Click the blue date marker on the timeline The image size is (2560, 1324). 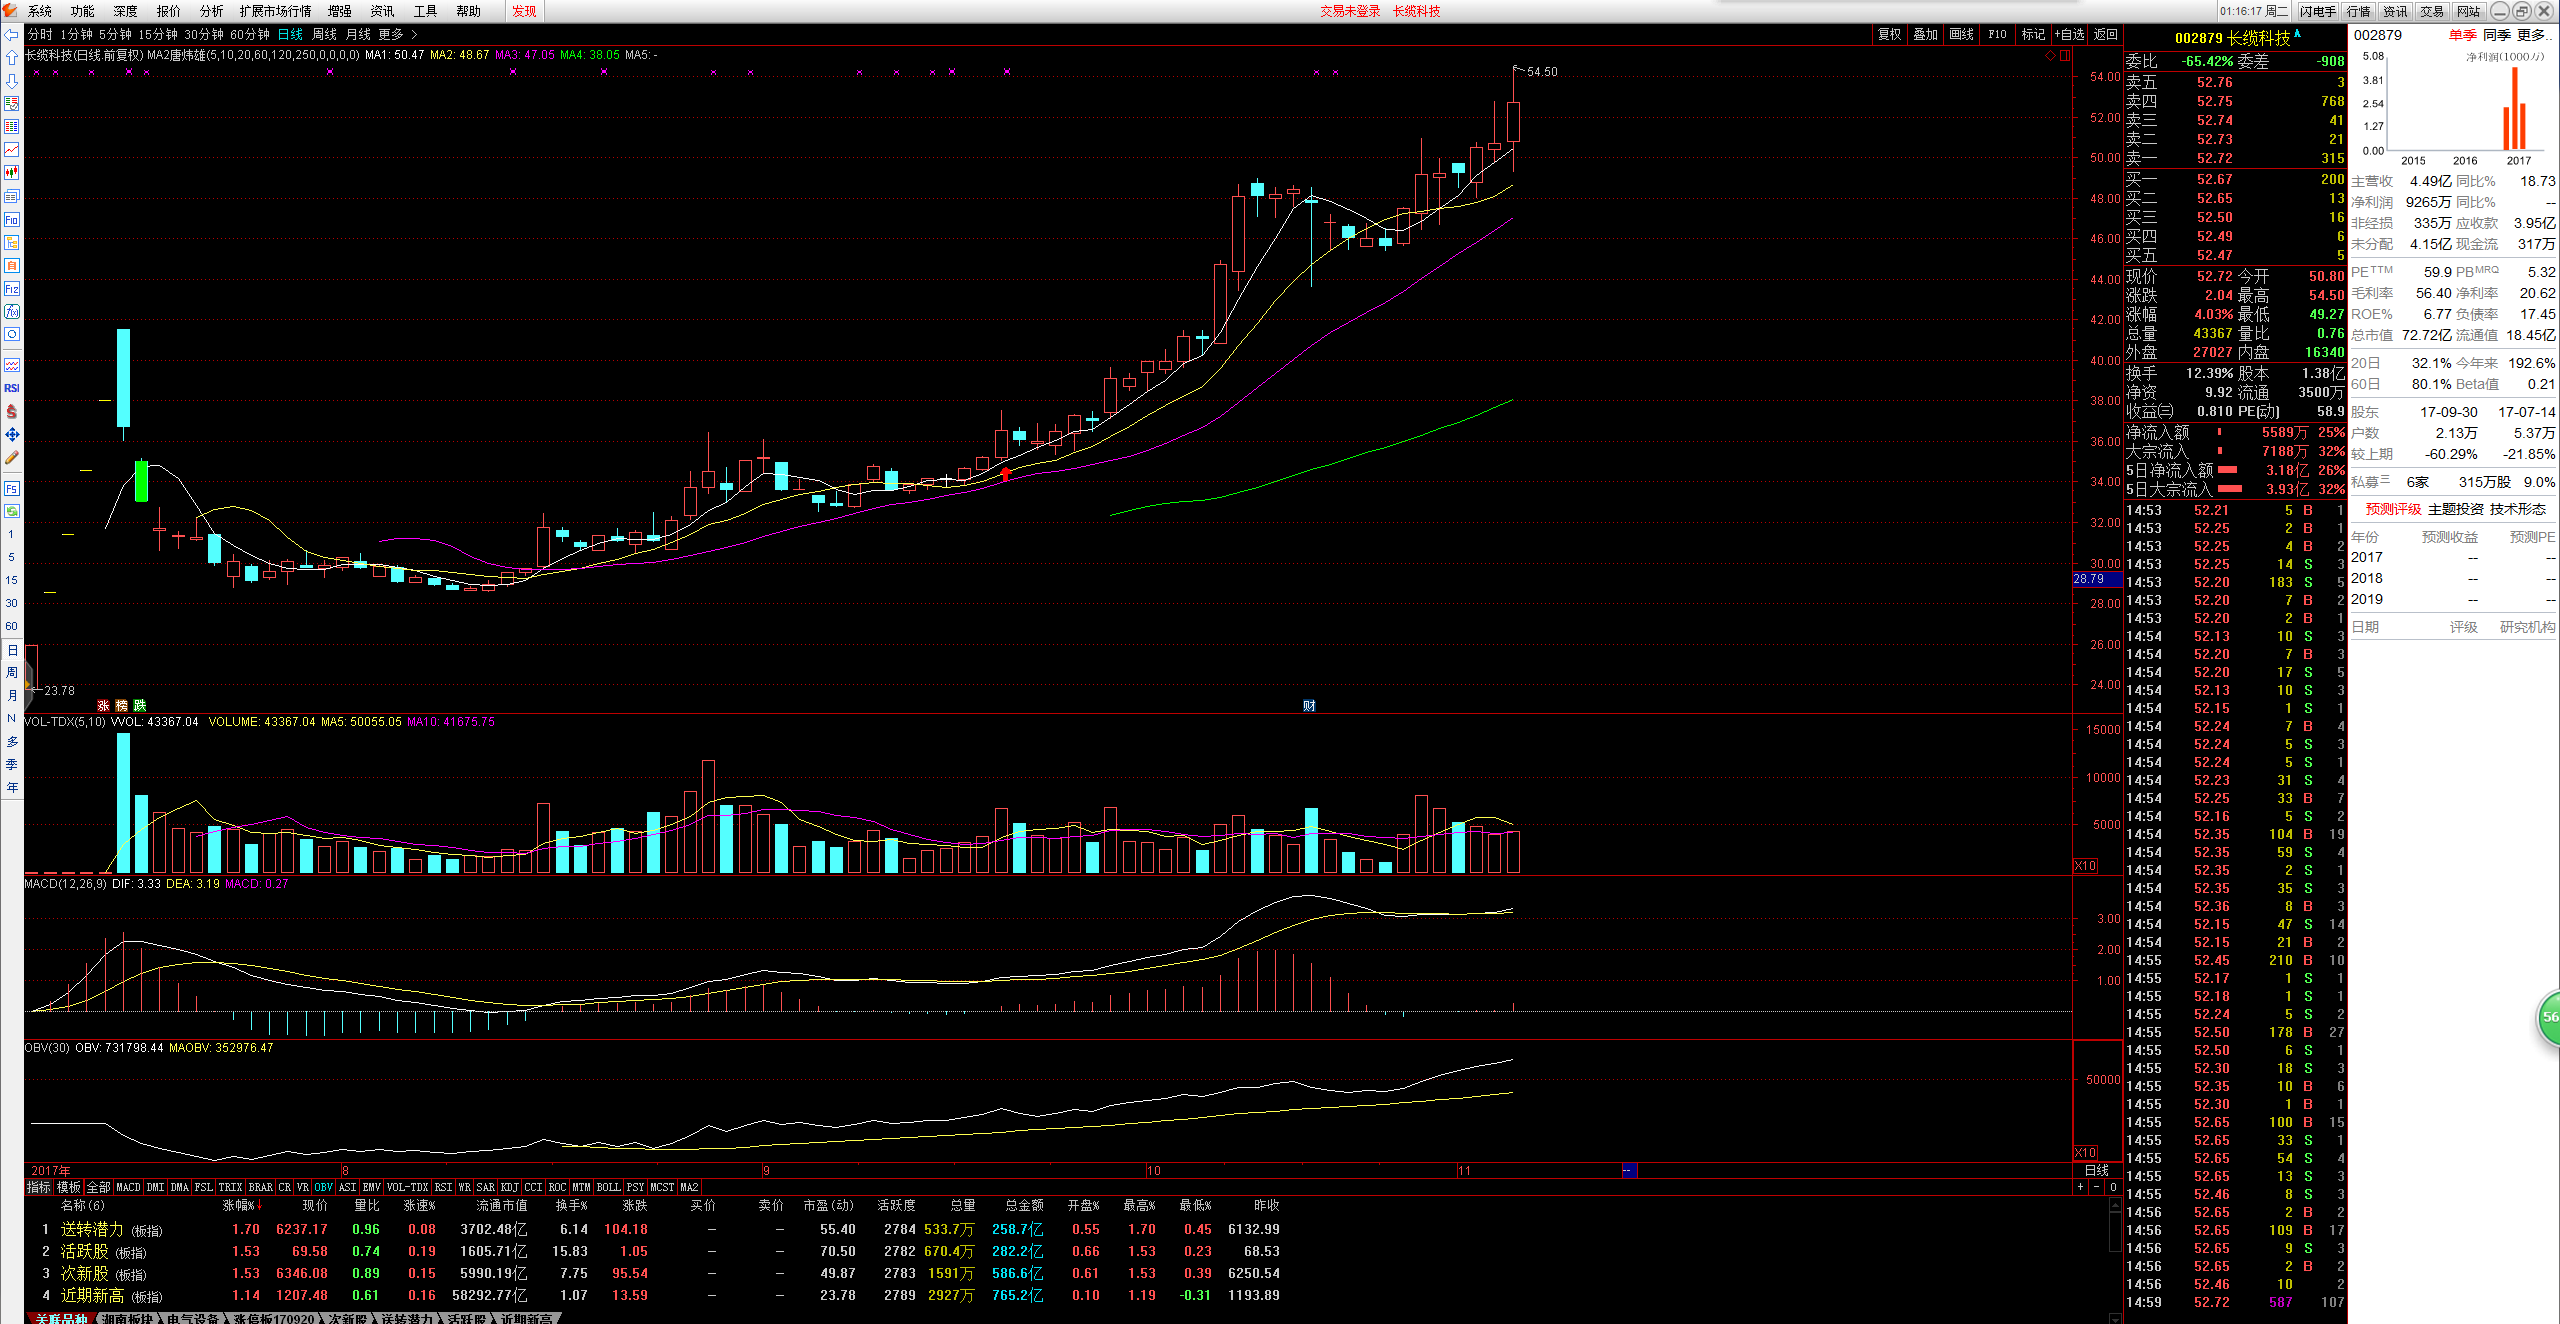(1628, 1170)
